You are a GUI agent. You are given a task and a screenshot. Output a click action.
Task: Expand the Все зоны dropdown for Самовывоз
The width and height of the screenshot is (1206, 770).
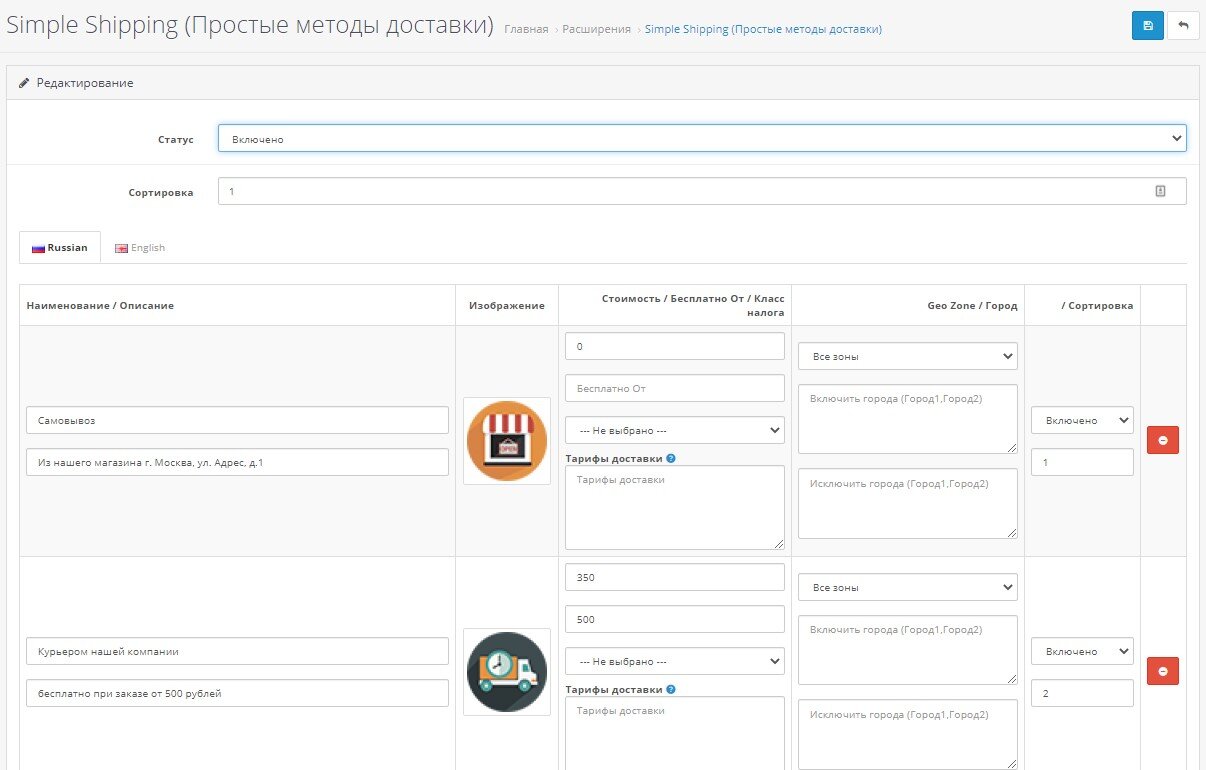pos(908,356)
